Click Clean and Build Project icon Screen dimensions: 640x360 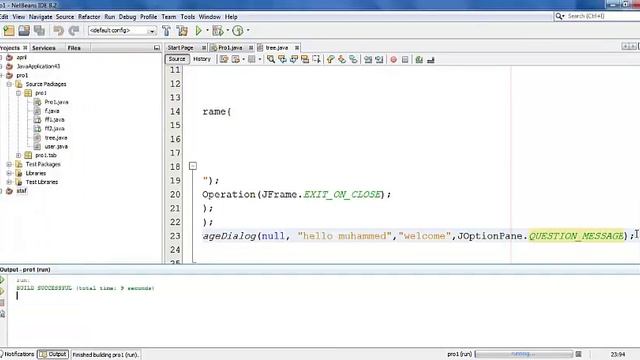click(182, 31)
